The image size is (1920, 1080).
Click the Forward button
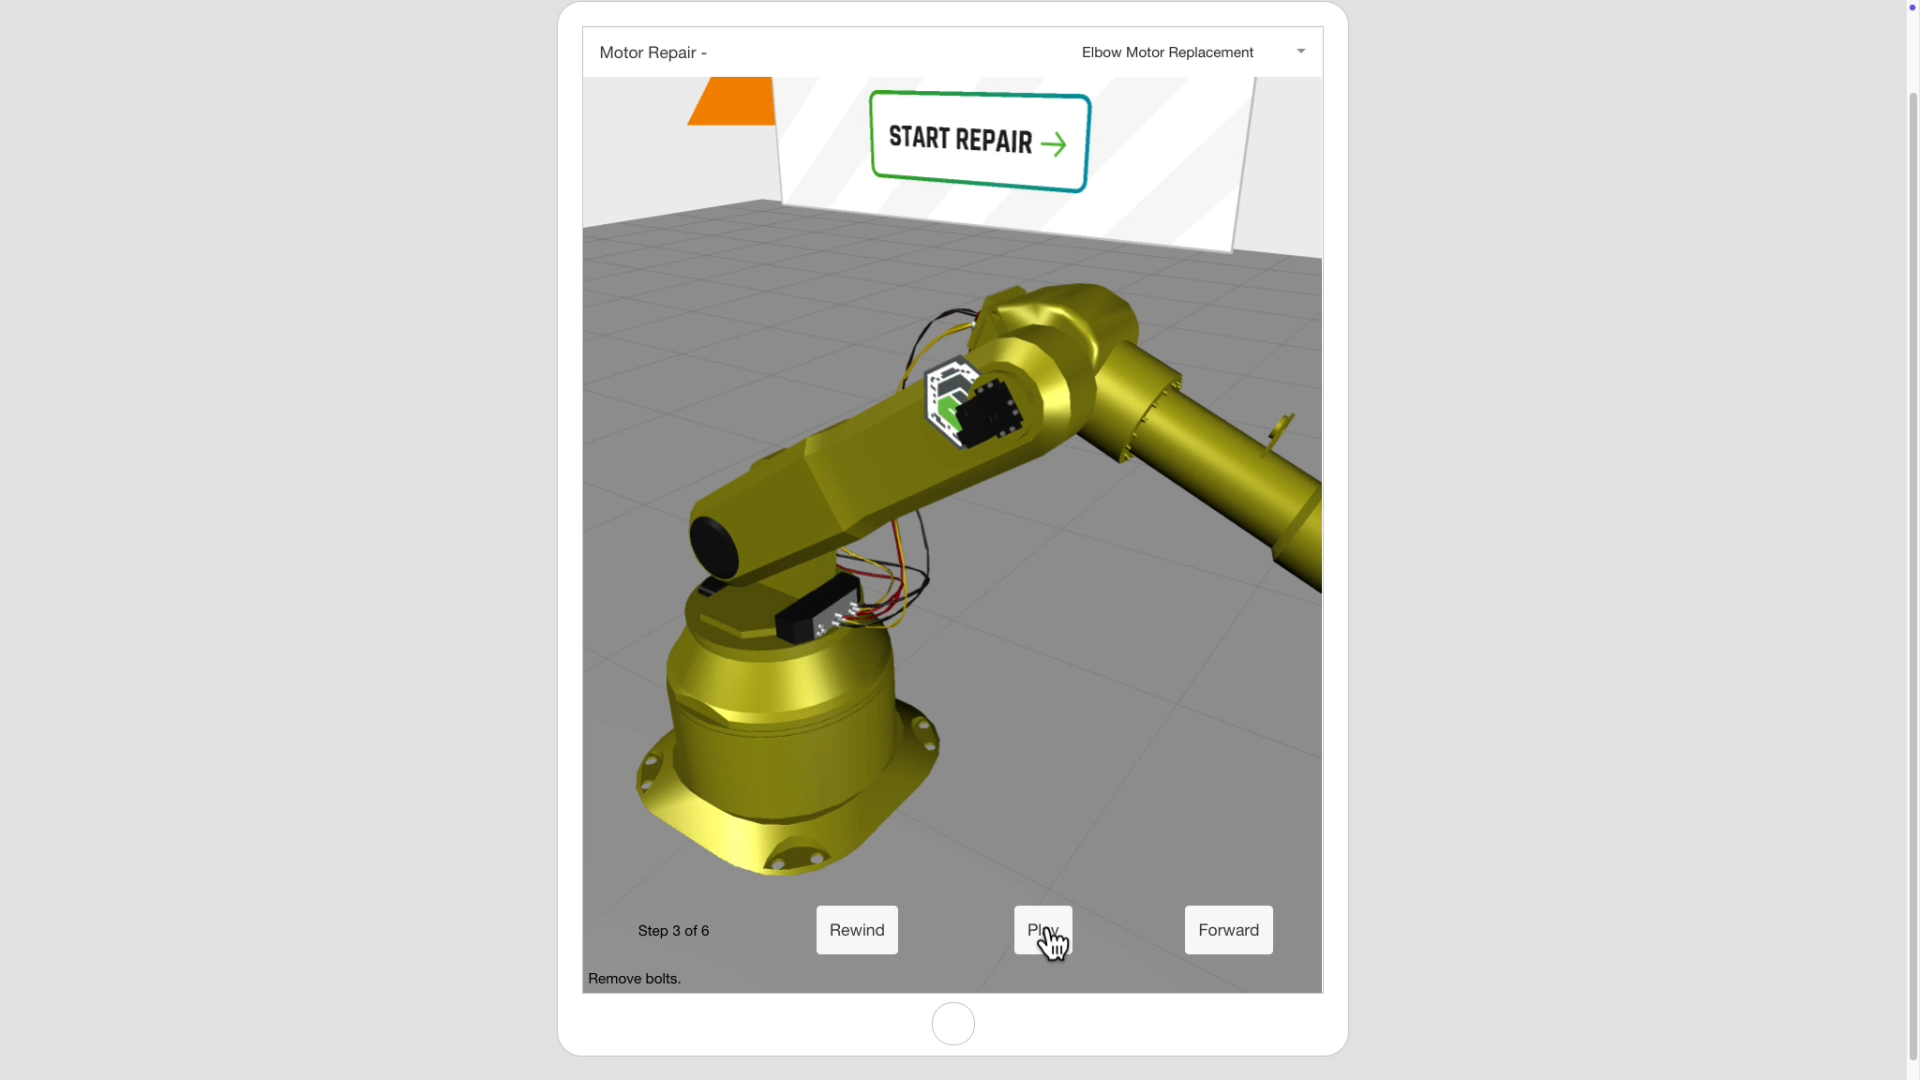pyautogui.click(x=1228, y=930)
